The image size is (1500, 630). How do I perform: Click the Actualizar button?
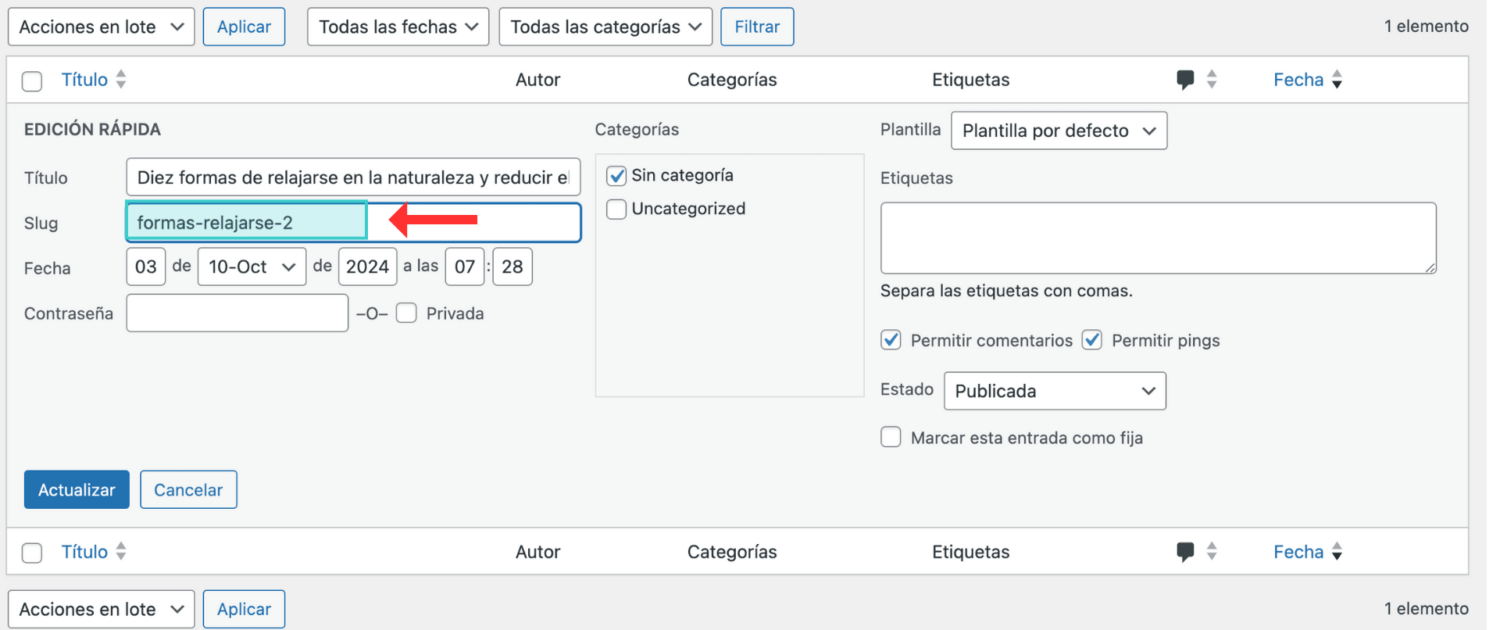[76, 489]
